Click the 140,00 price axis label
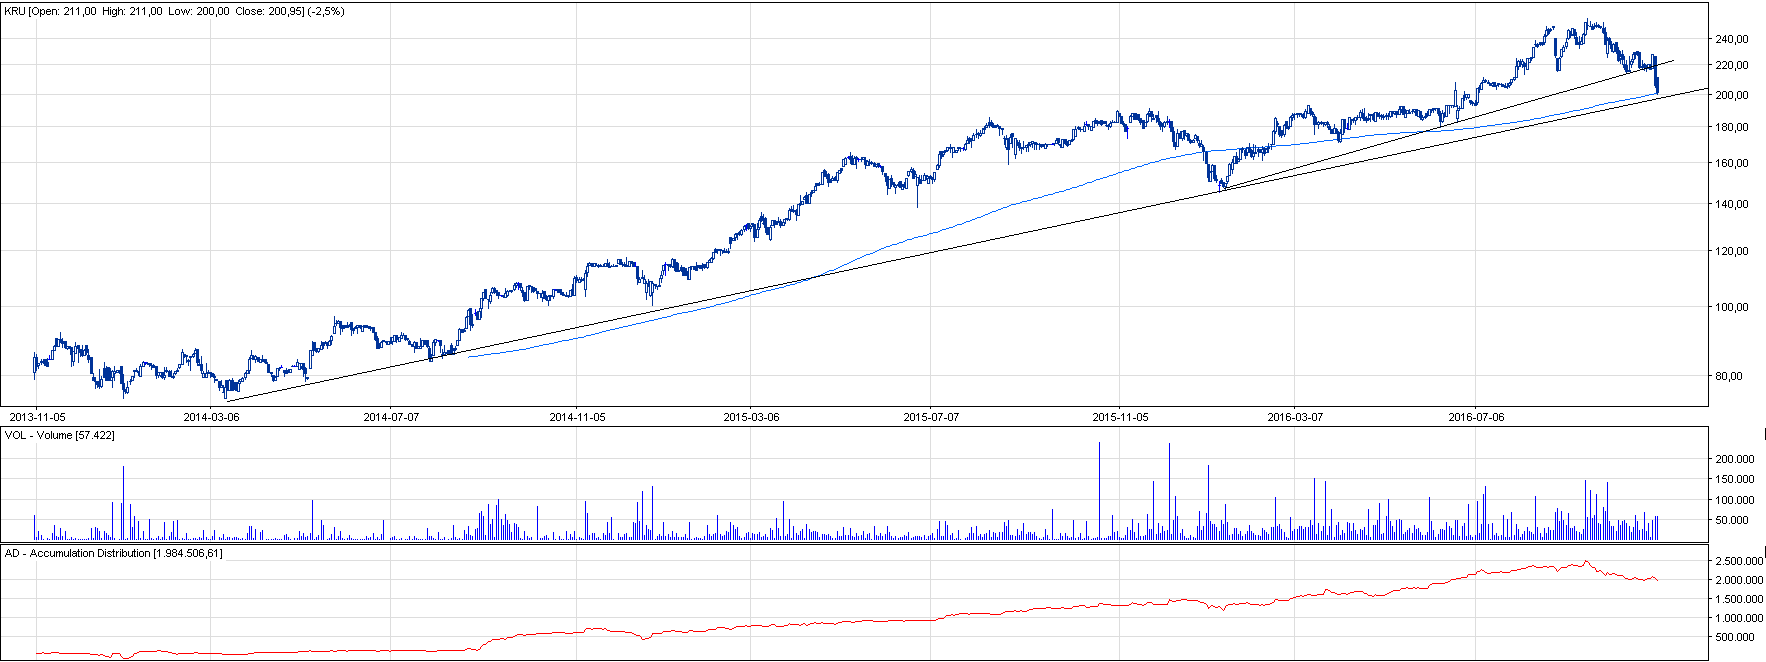The width and height of the screenshot is (1766, 662). click(1731, 204)
